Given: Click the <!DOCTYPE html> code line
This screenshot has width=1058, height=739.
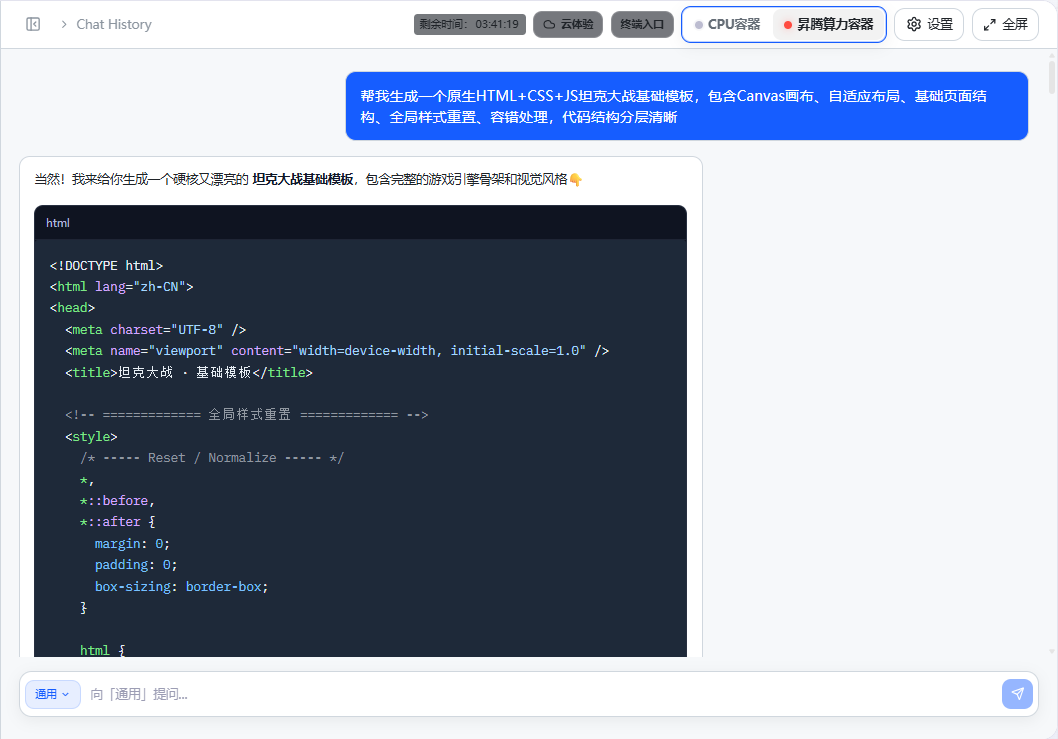Looking at the screenshot, I should [107, 265].
